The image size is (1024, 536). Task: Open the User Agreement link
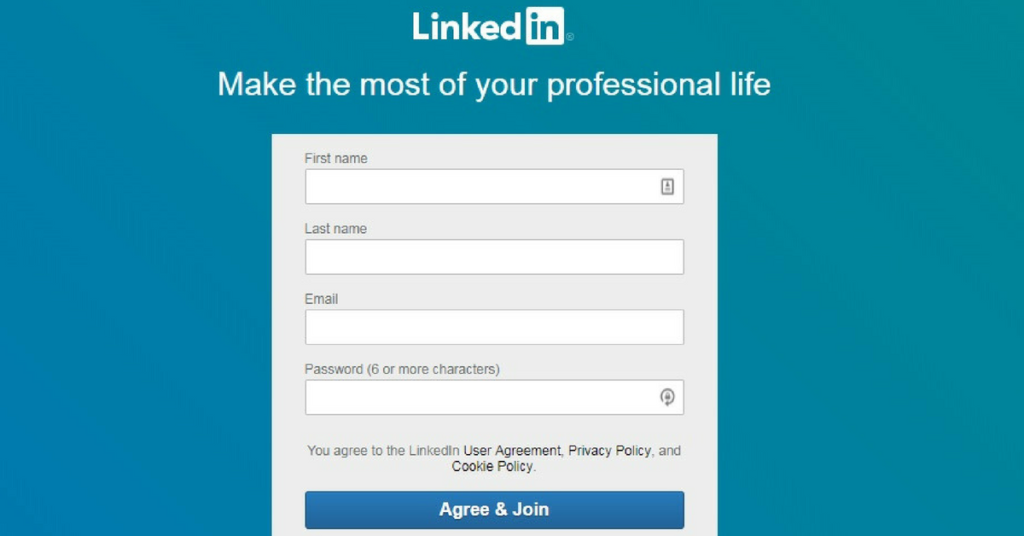[512, 450]
